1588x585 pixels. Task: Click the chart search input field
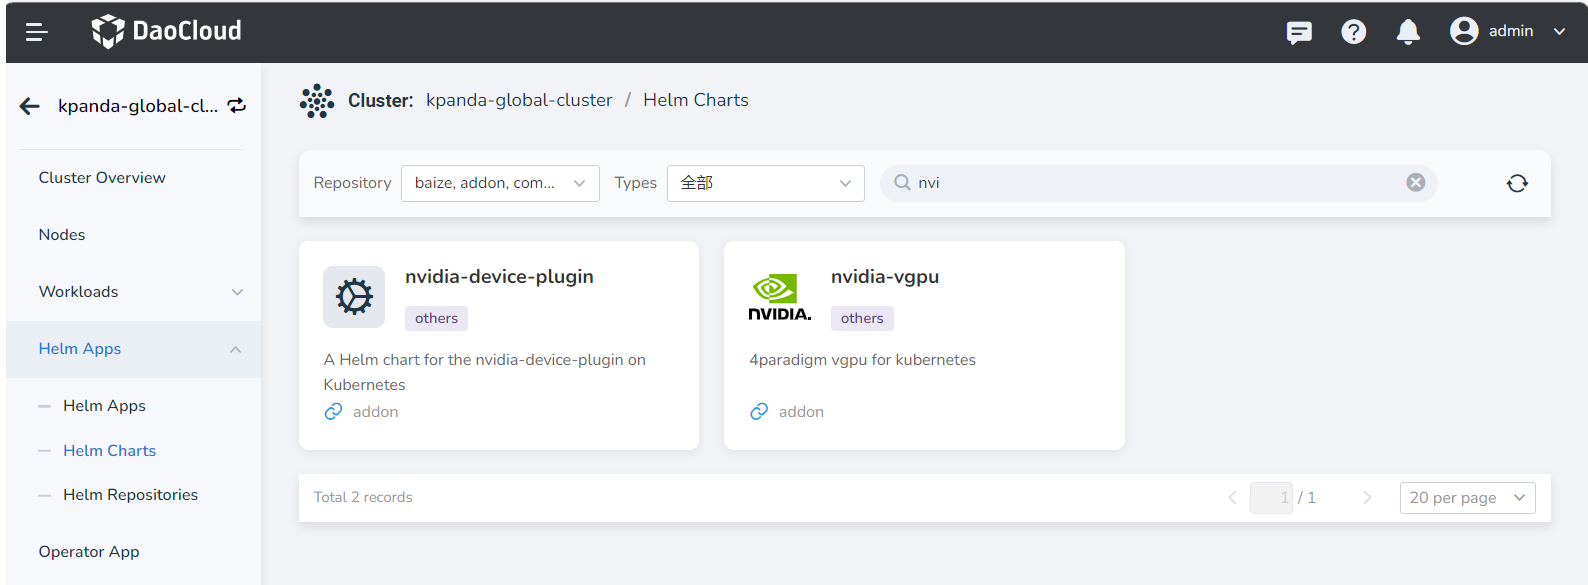pos(1150,183)
